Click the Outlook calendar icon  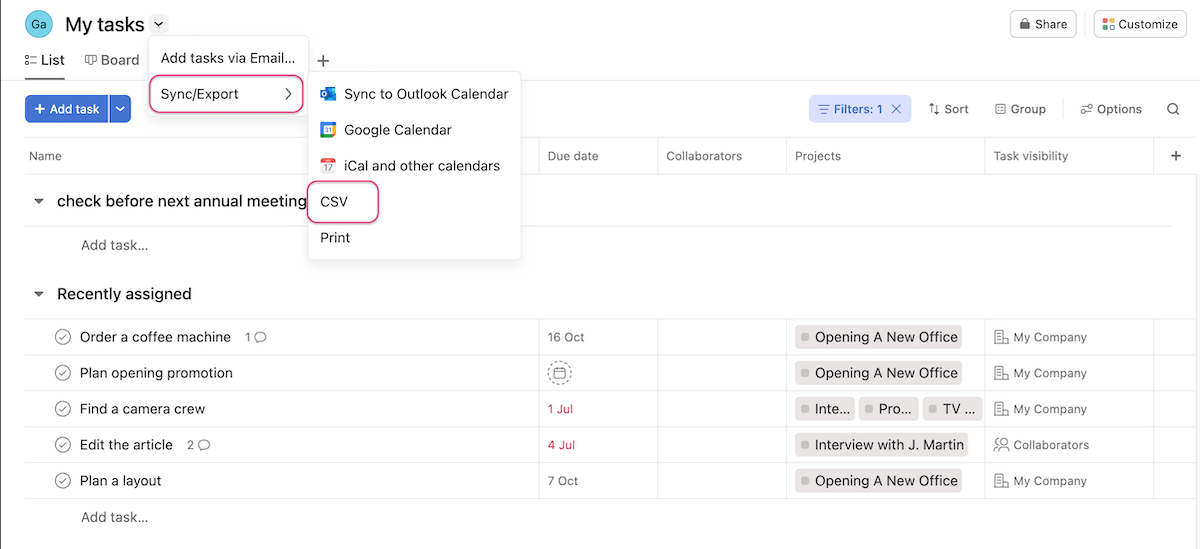tap(328, 94)
